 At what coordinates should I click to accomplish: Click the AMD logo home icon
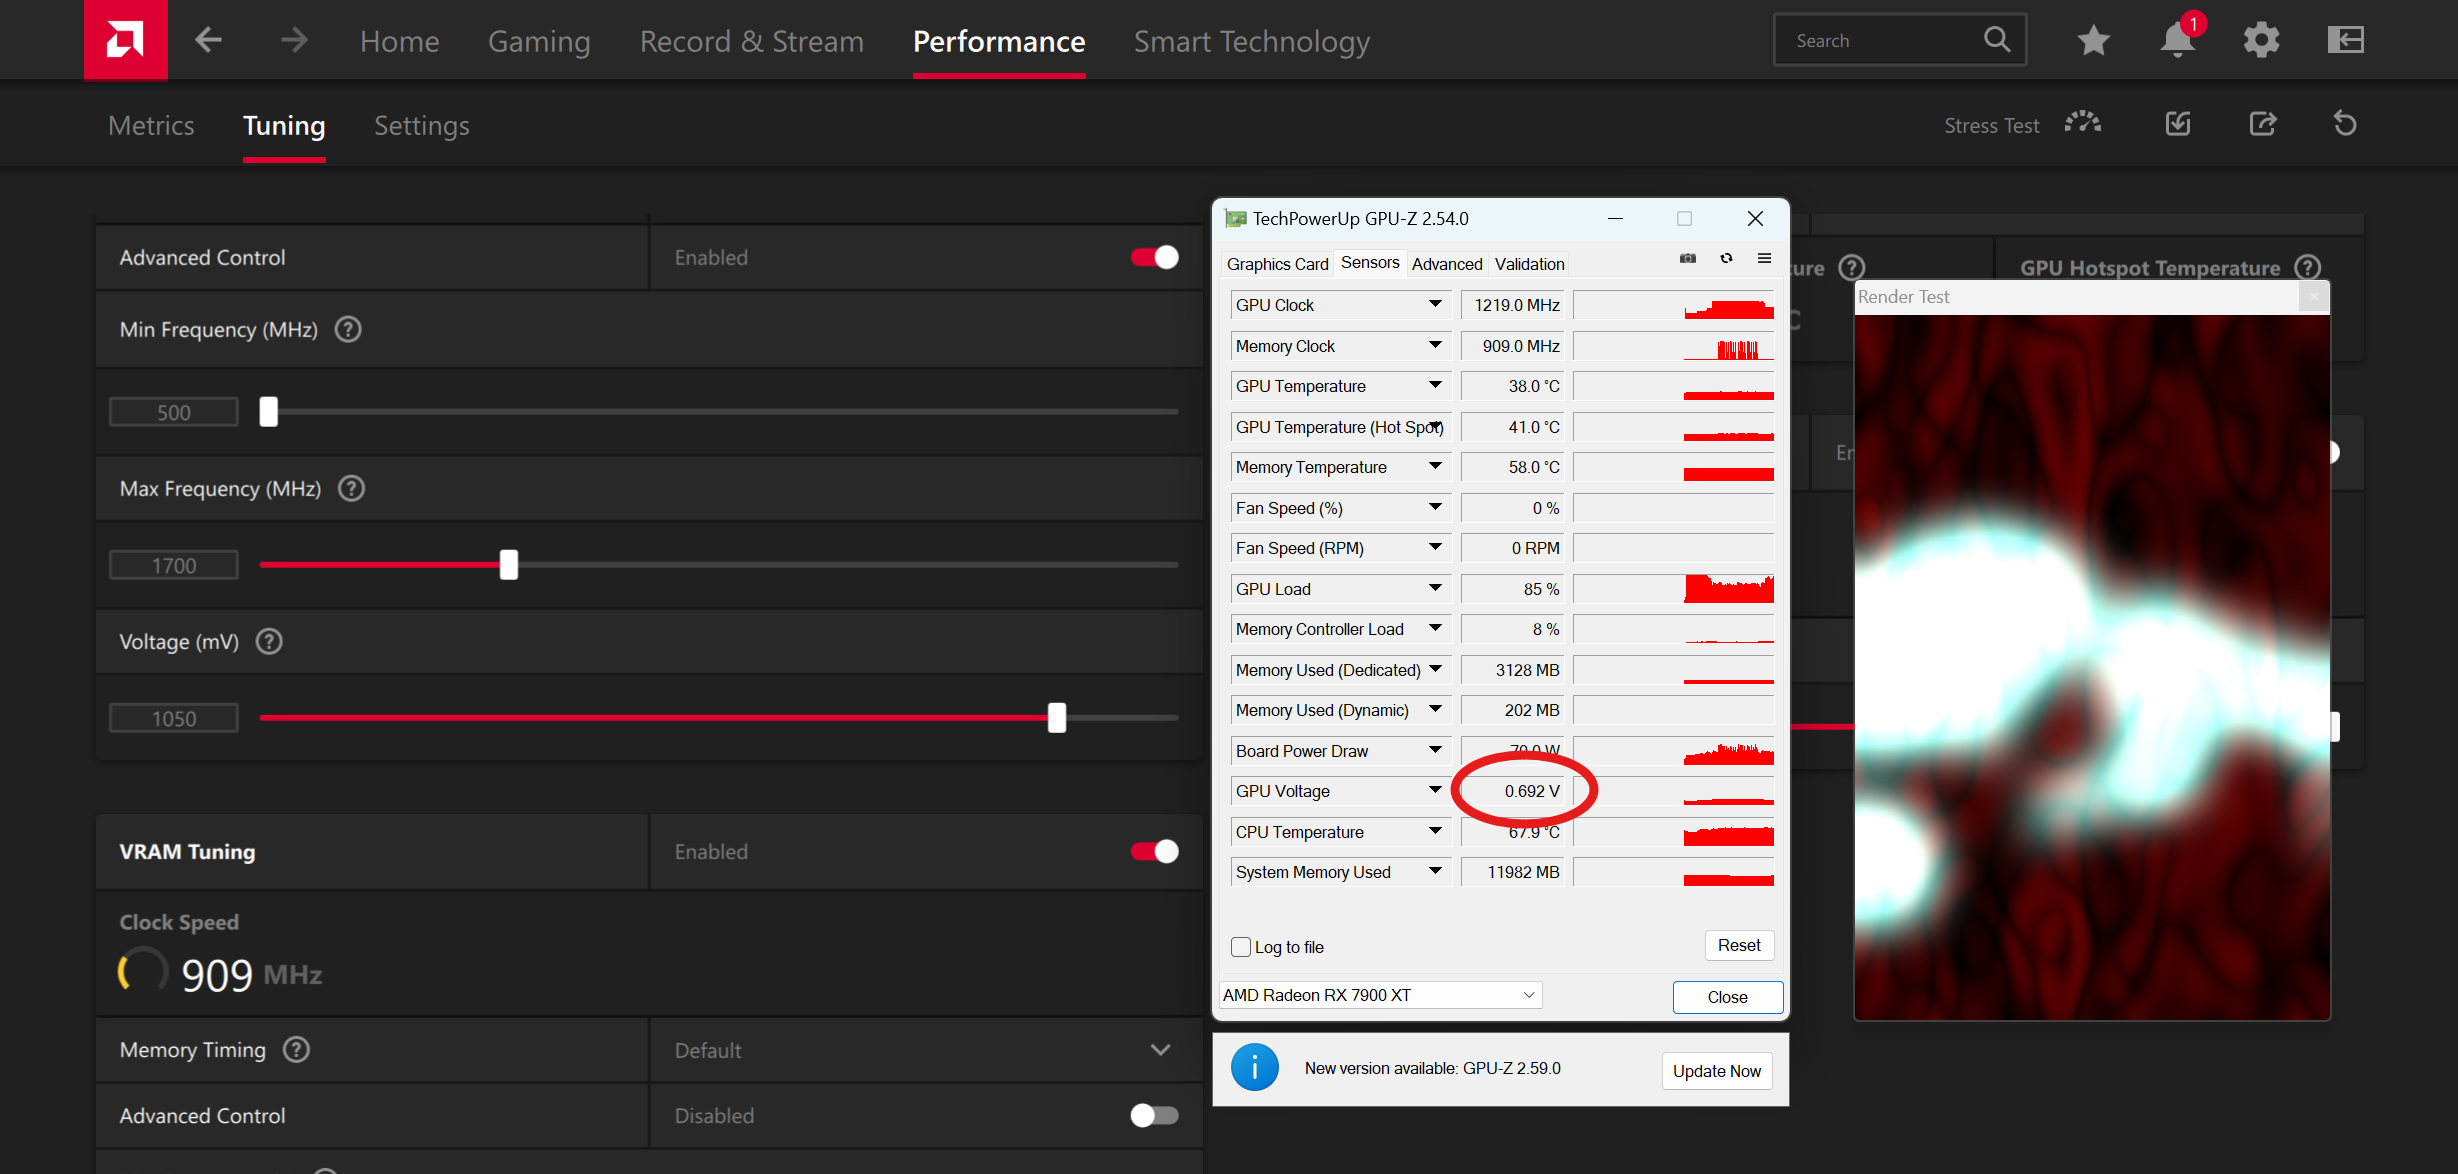tap(125, 40)
